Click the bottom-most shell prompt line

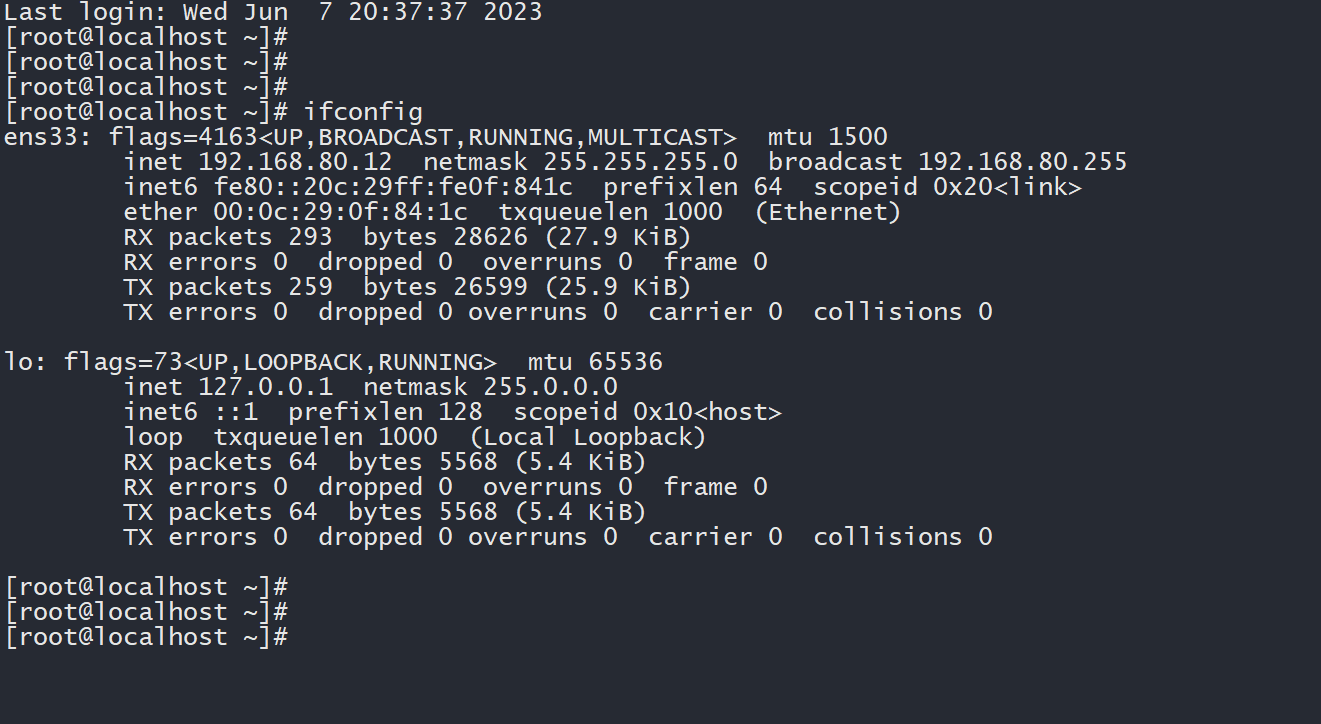pyautogui.click(x=146, y=637)
